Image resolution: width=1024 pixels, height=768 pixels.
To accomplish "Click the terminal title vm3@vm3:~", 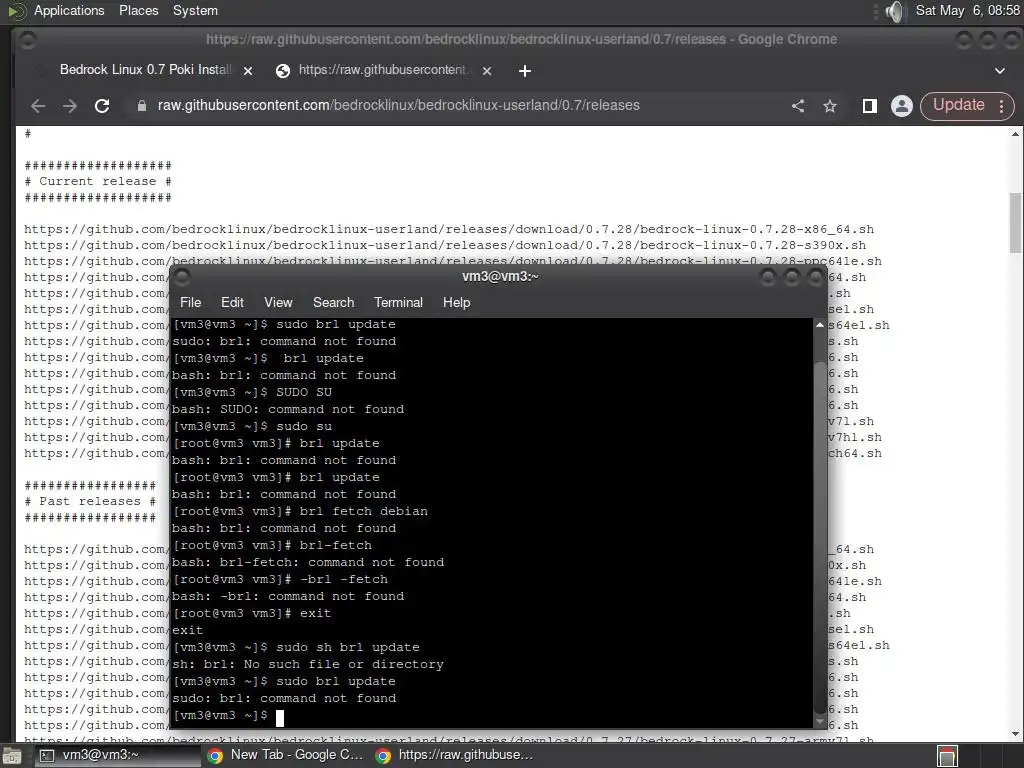I will coord(500,276).
